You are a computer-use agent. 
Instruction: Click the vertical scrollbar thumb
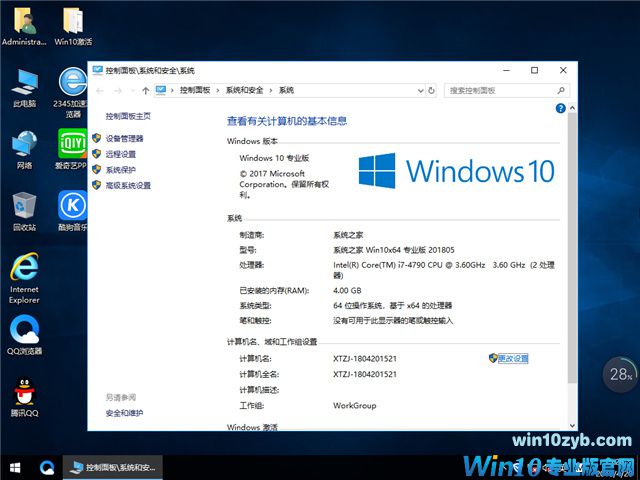(x=572, y=248)
